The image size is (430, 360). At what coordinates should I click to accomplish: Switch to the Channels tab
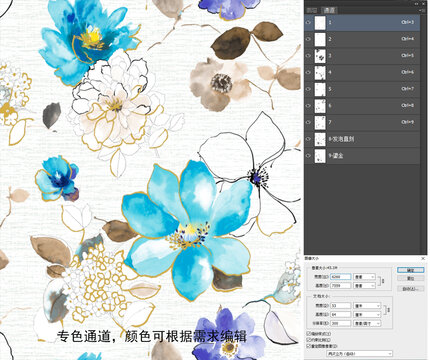point(329,10)
